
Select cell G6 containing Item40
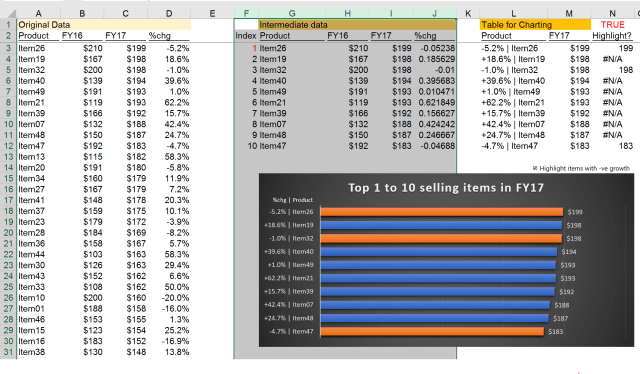point(292,81)
